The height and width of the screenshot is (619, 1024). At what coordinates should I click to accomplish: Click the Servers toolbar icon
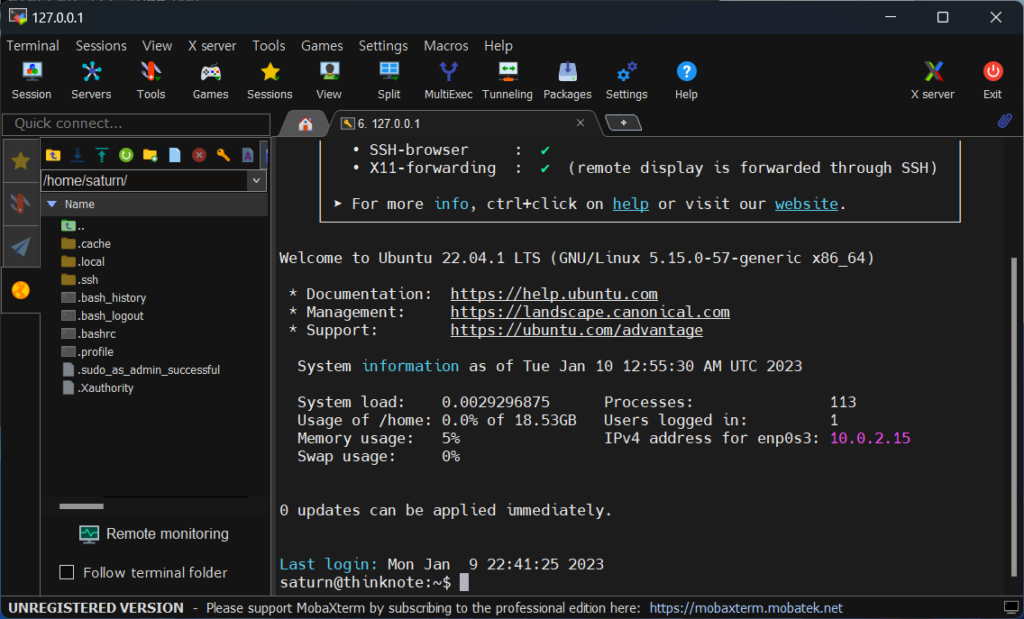[x=91, y=80]
